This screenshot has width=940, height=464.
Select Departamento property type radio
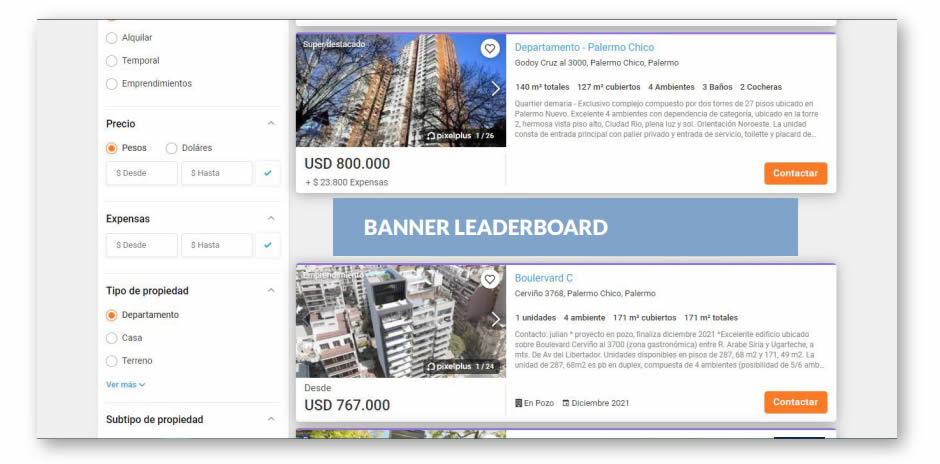[x=112, y=315]
